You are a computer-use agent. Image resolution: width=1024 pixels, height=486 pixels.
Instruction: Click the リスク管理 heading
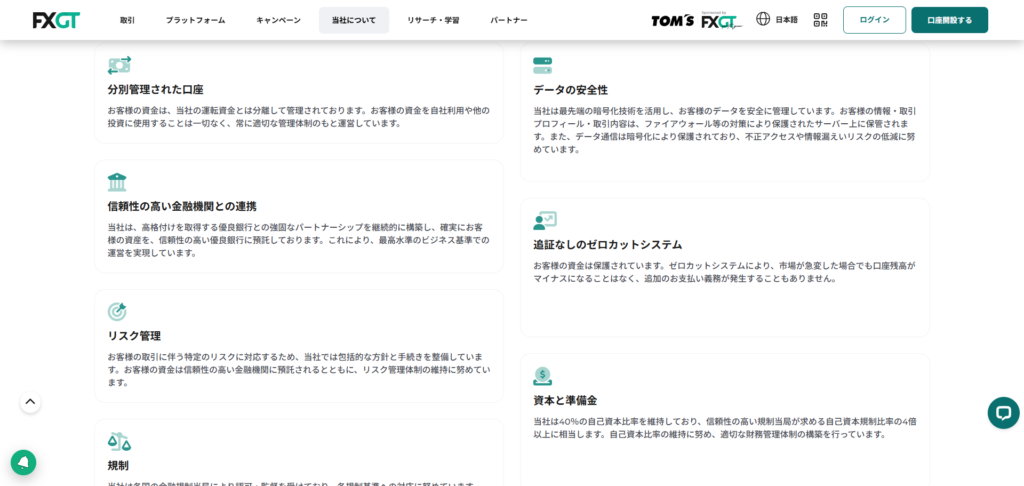[134, 336]
